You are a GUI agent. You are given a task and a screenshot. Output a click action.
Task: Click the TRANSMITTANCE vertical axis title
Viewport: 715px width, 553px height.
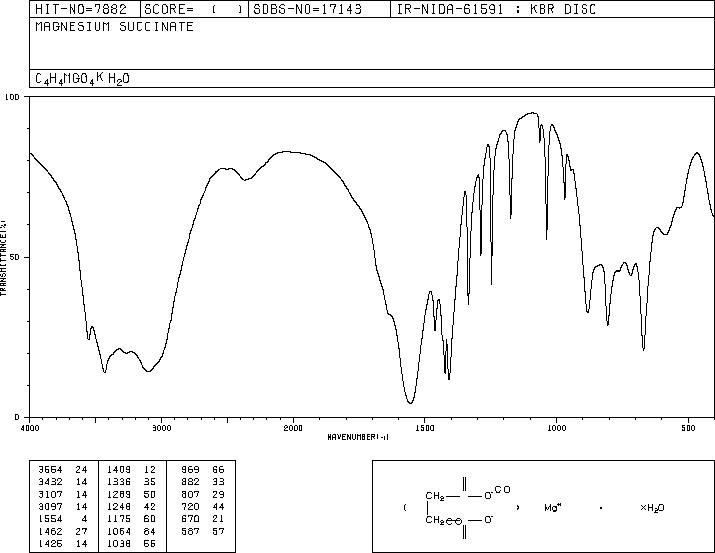(x=4, y=258)
